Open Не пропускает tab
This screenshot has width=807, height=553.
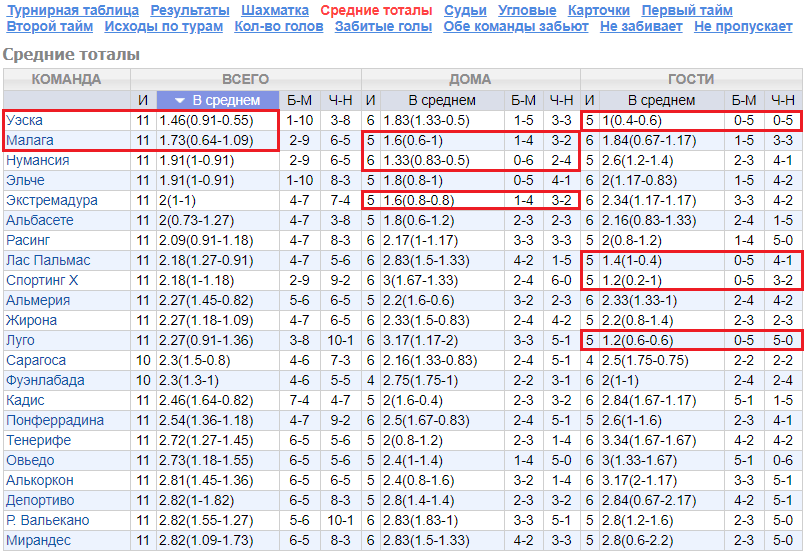743,26
